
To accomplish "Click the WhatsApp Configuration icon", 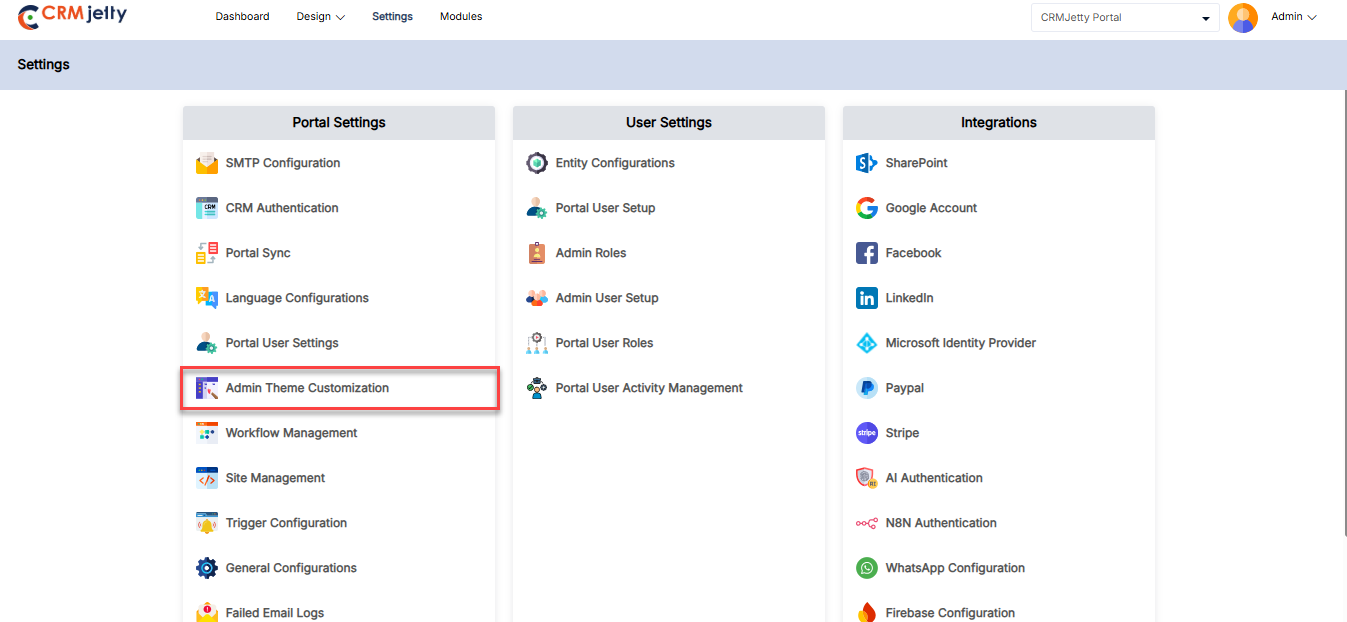I will [867, 568].
